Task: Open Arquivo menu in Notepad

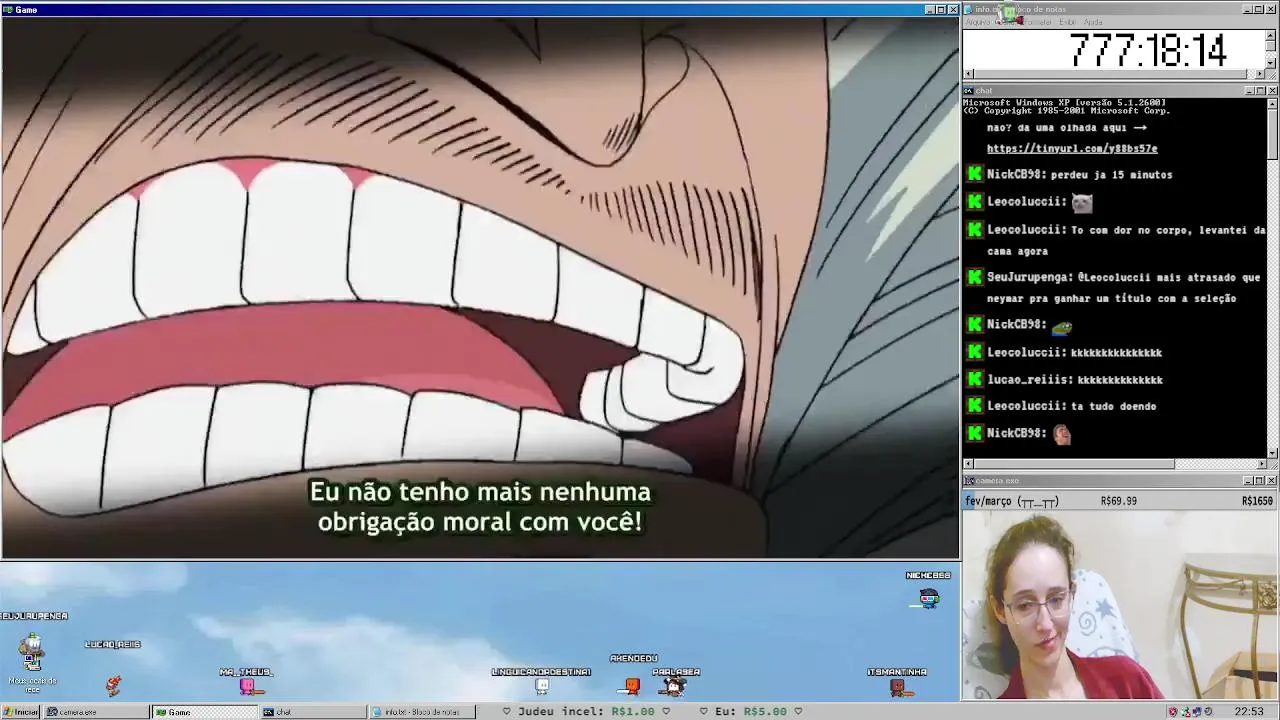Action: (978, 22)
